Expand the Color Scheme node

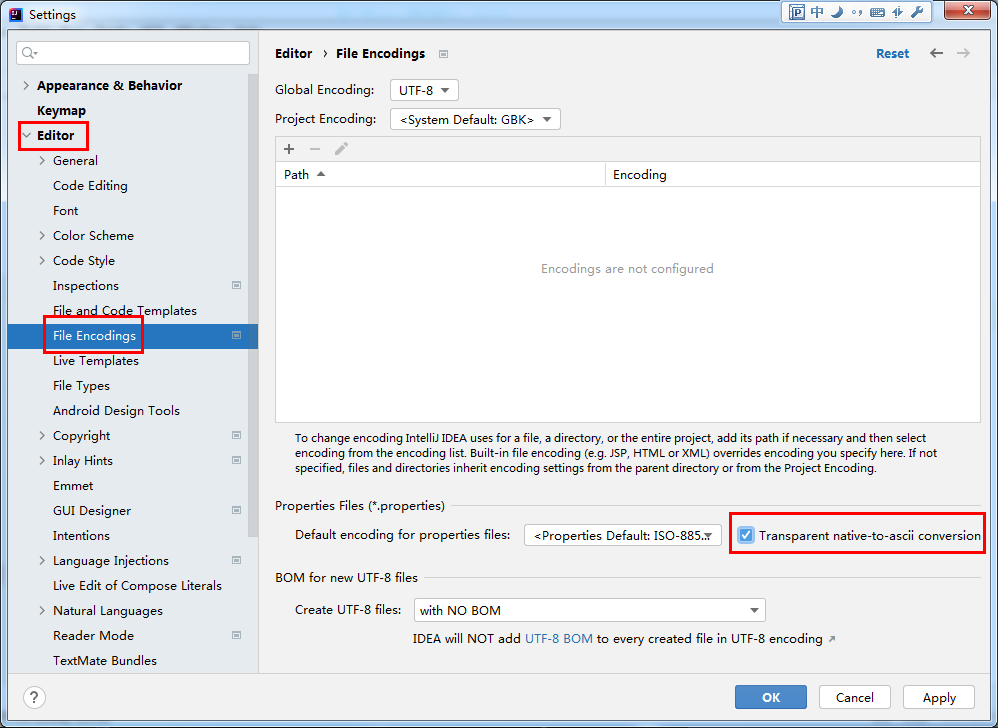(x=42, y=235)
